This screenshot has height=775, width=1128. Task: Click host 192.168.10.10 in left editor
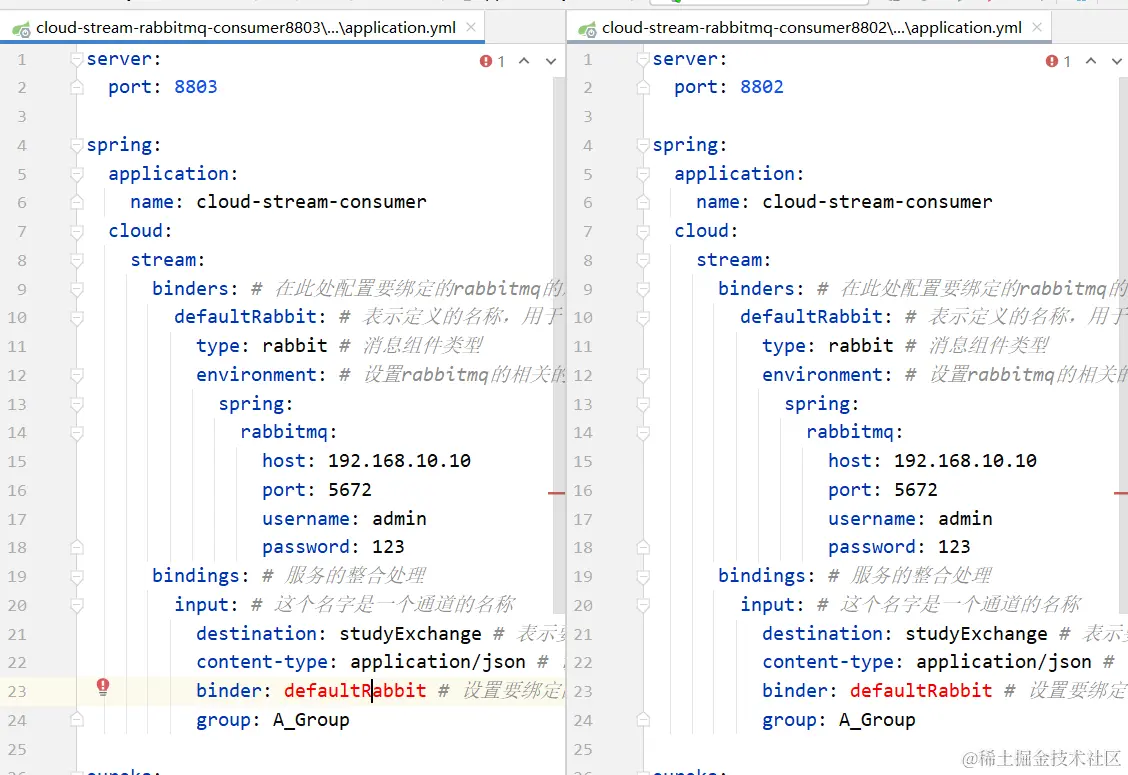pyautogui.click(x=399, y=461)
